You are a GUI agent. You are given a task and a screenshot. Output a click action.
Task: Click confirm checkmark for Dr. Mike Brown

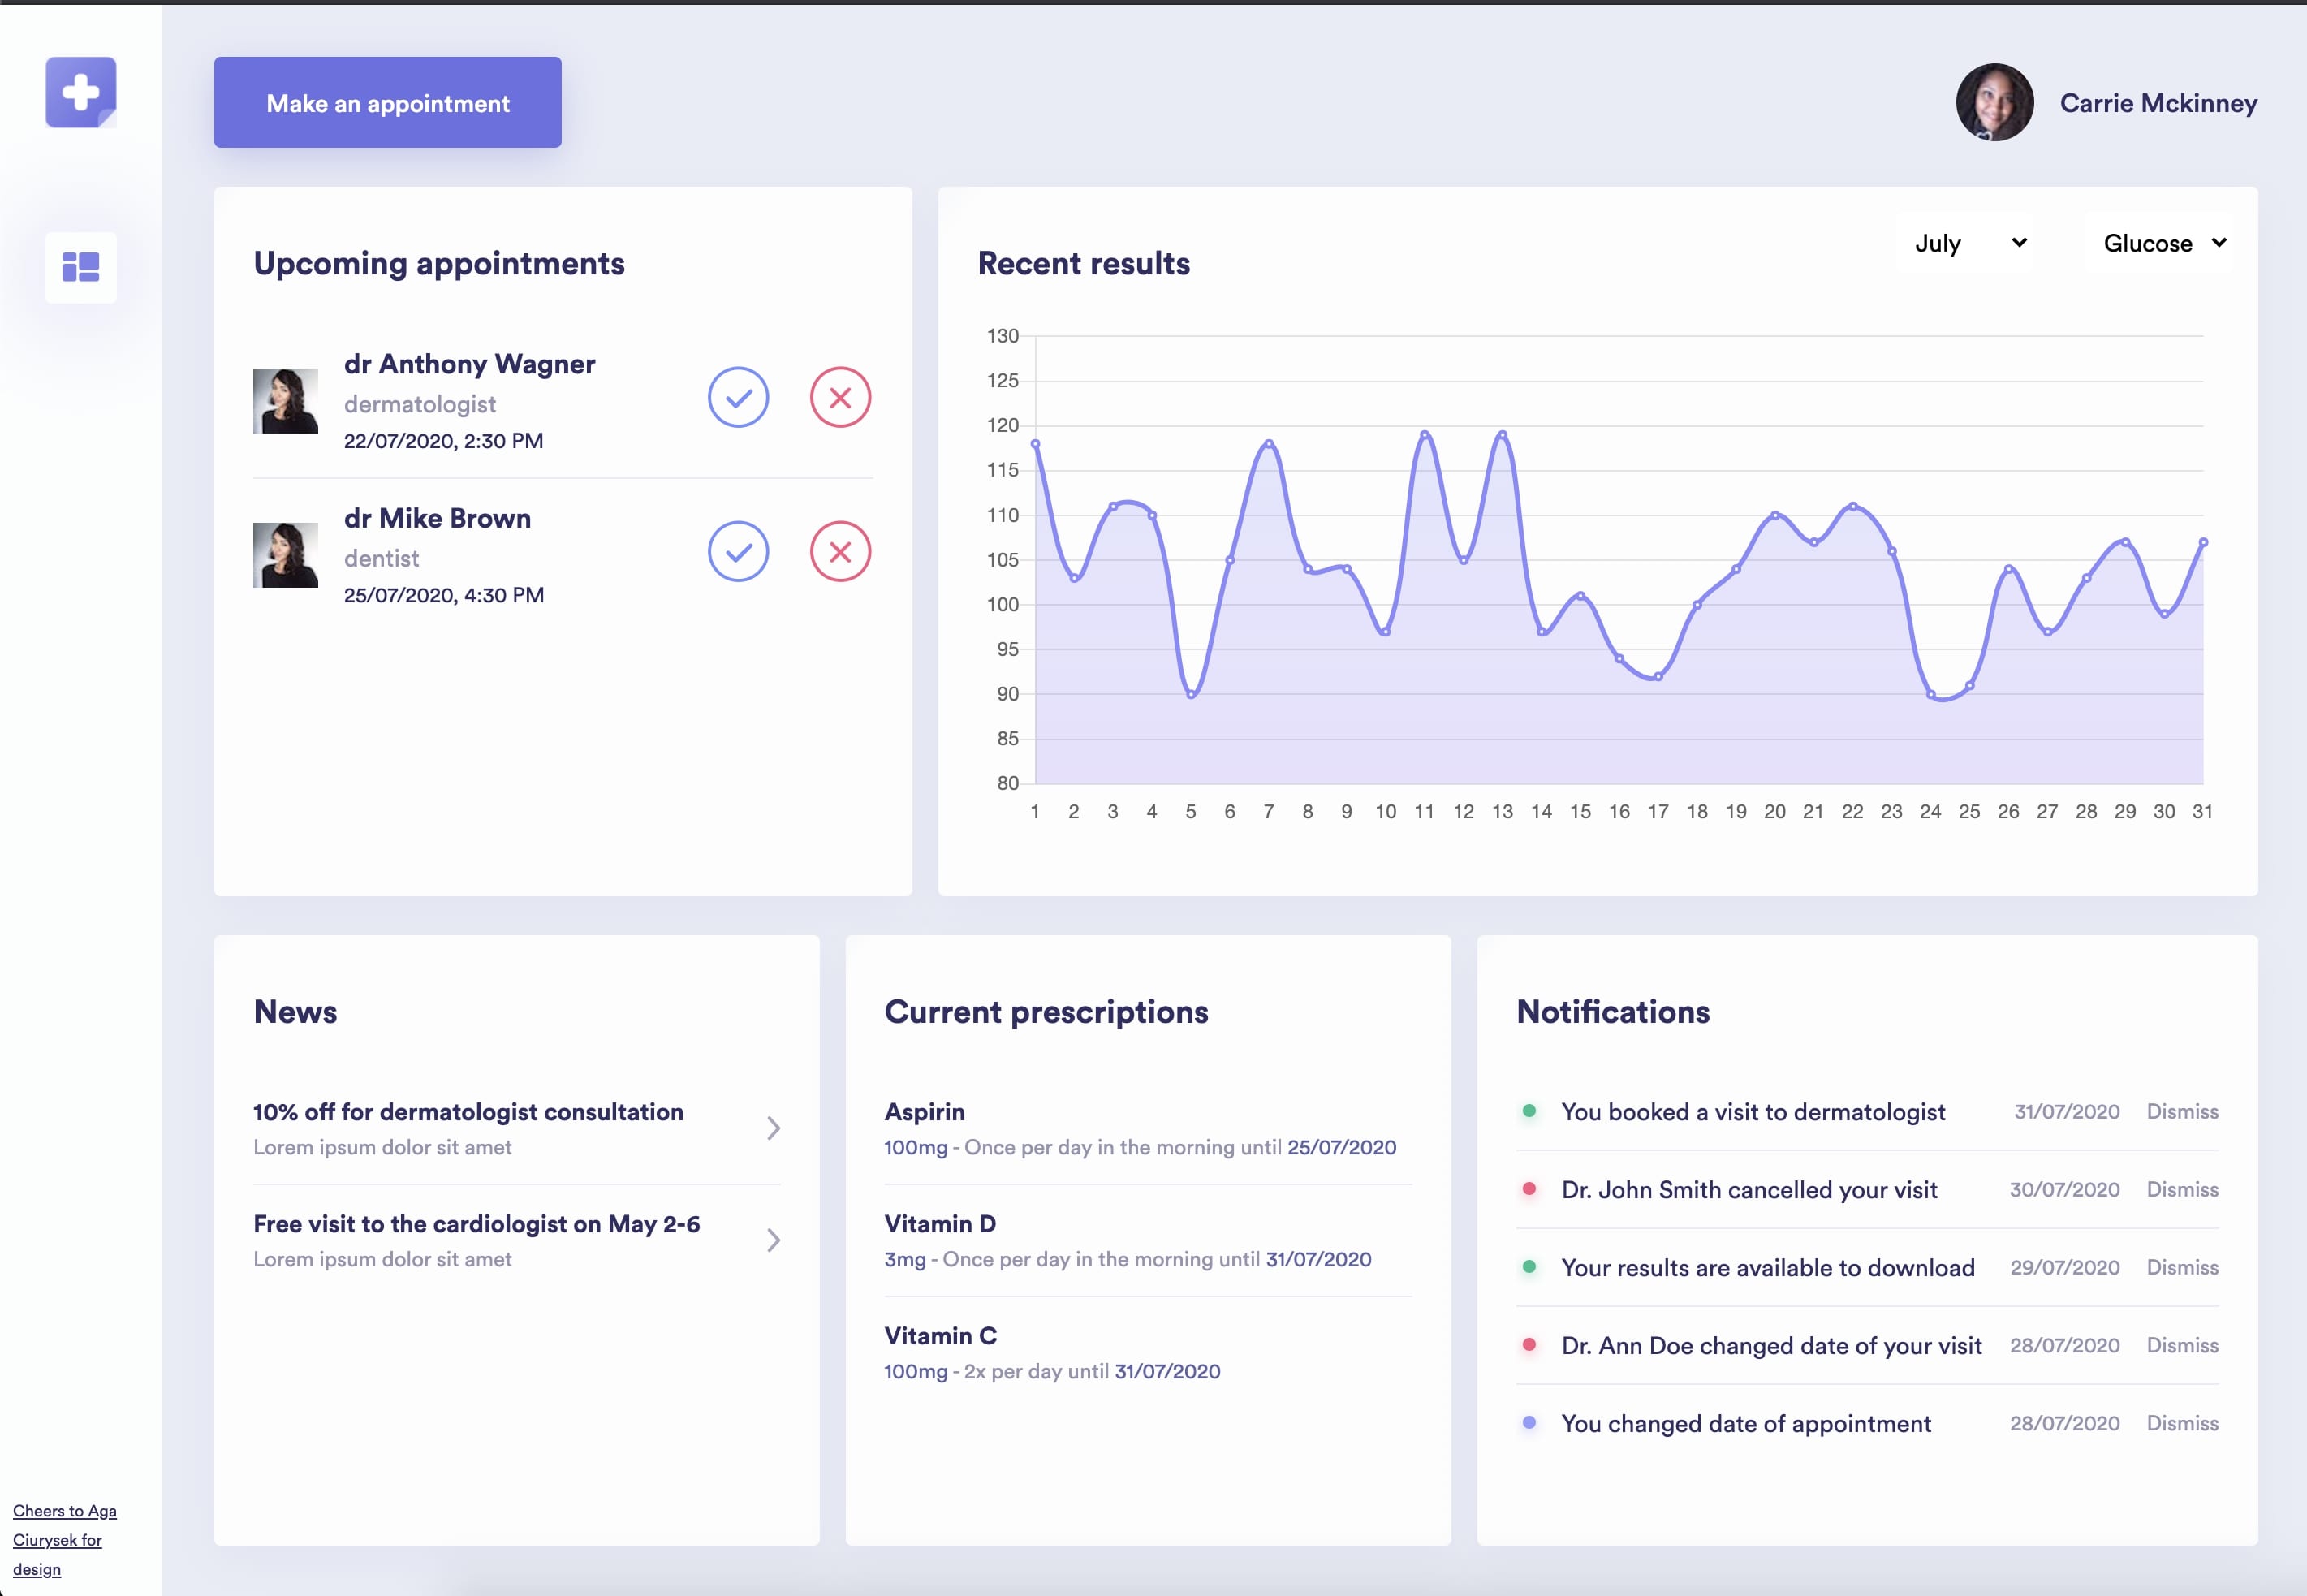pos(740,550)
